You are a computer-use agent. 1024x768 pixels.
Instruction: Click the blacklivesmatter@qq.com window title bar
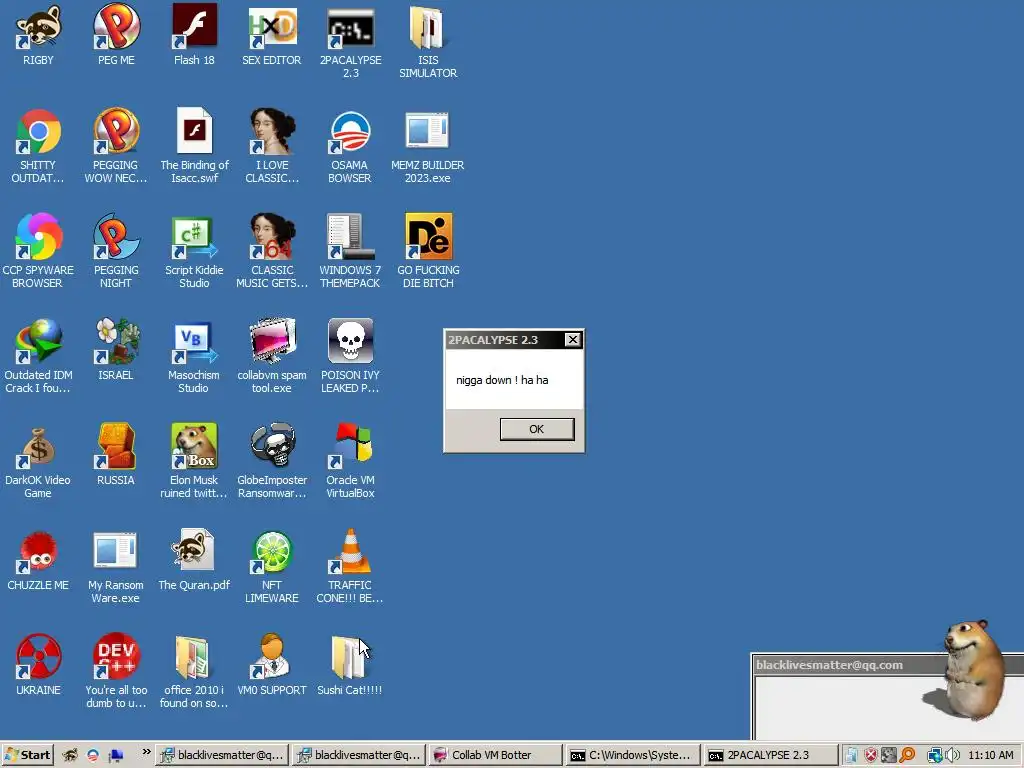click(x=849, y=665)
